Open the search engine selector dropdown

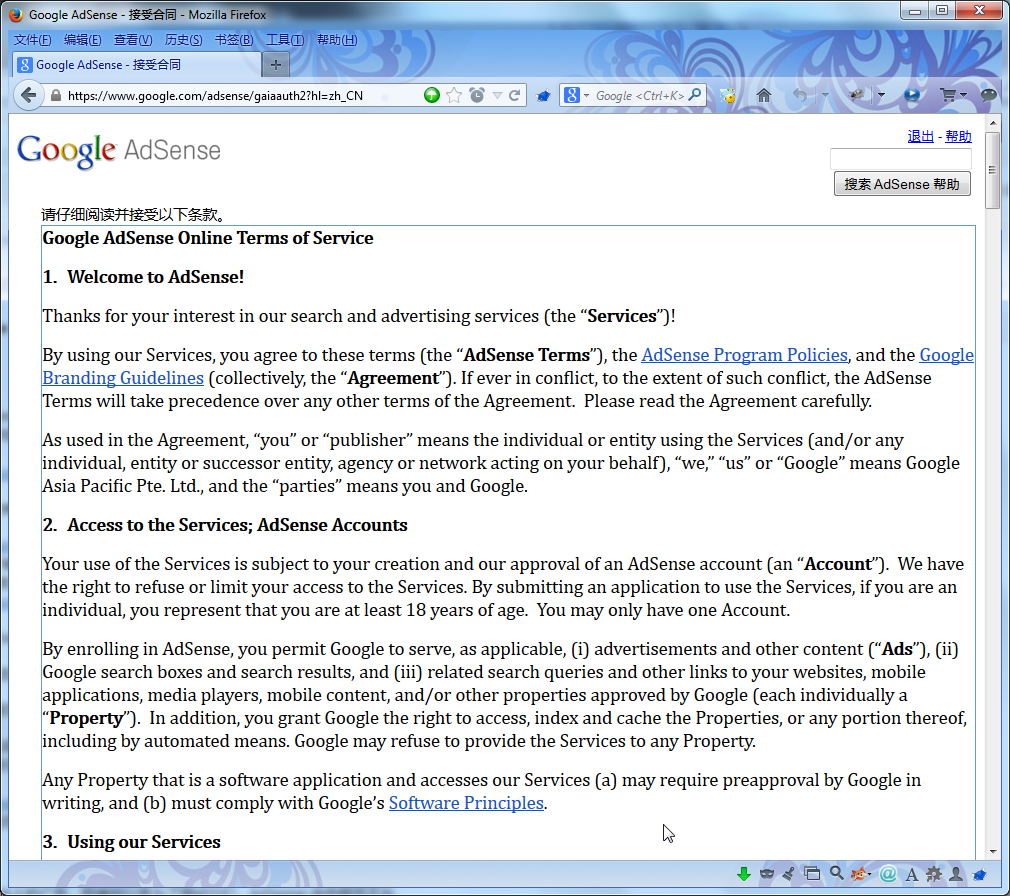point(586,95)
